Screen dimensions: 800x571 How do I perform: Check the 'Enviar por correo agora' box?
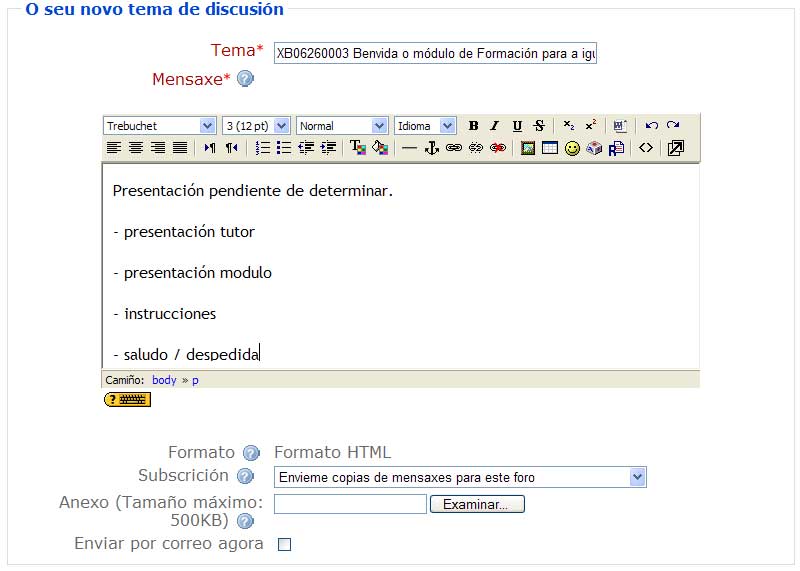[284, 545]
